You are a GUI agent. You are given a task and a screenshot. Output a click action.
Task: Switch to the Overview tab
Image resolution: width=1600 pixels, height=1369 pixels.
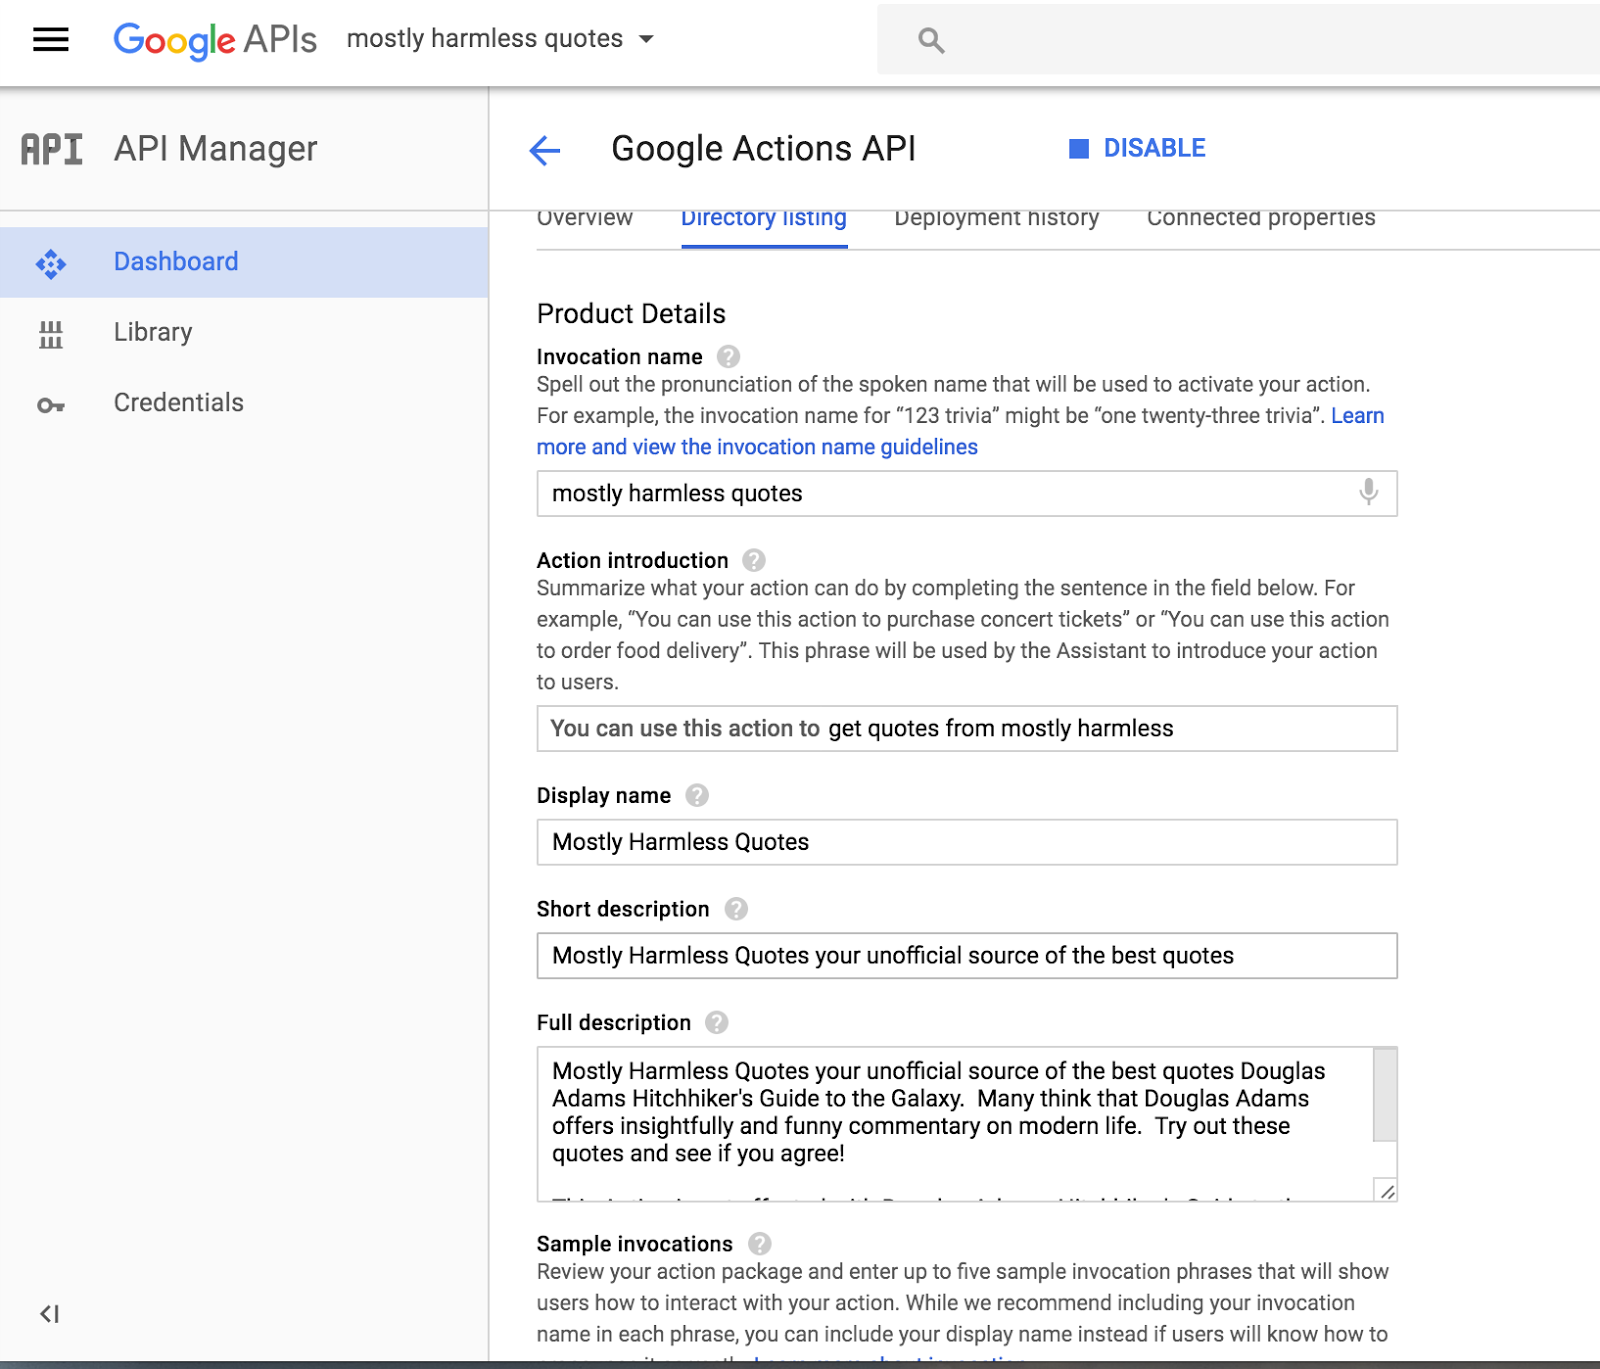[585, 218]
